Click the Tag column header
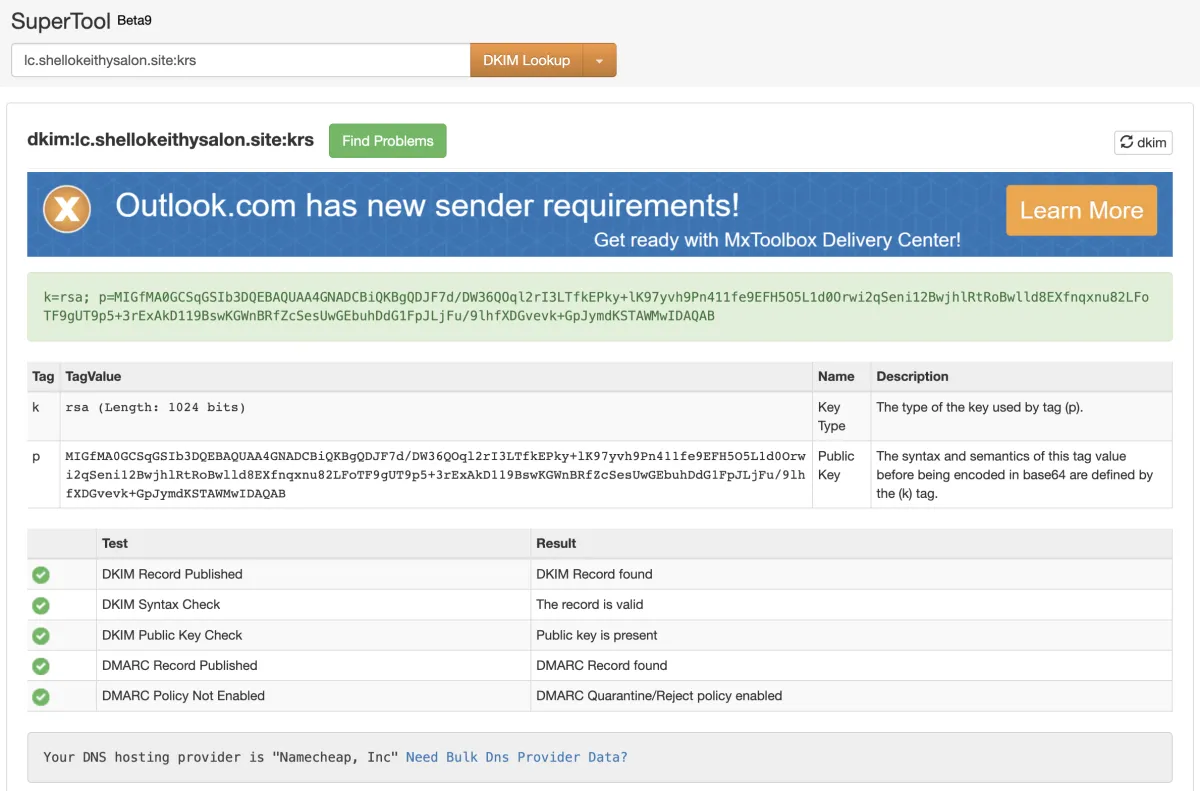 tap(43, 376)
